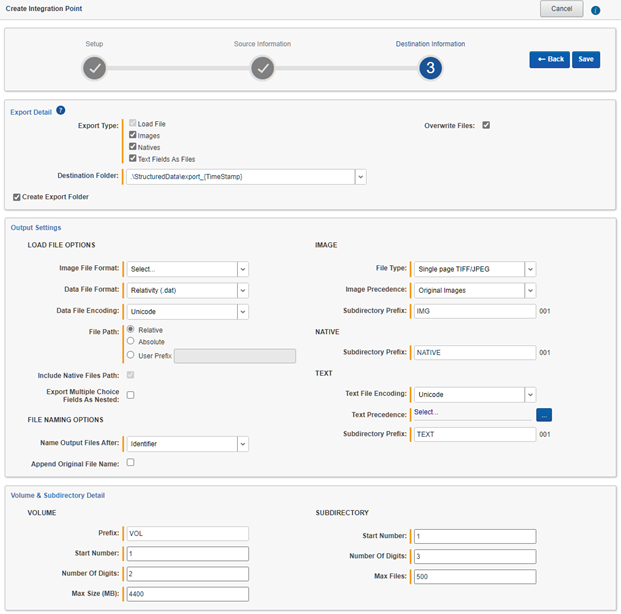Screen dimensions: 621x614
Task: Uncheck Overwrite Files checkbox
Action: point(486,125)
